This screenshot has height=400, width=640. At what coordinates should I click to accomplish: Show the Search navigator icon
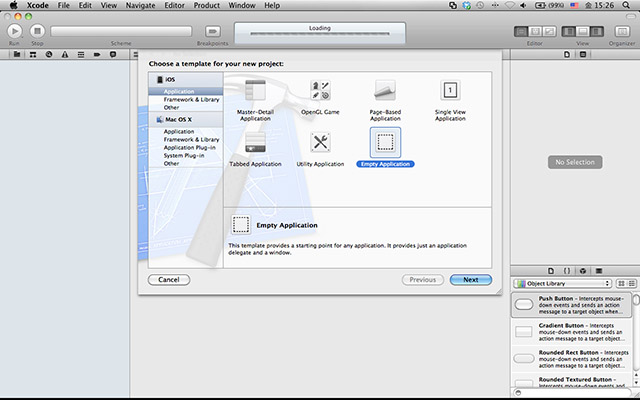tap(49, 54)
